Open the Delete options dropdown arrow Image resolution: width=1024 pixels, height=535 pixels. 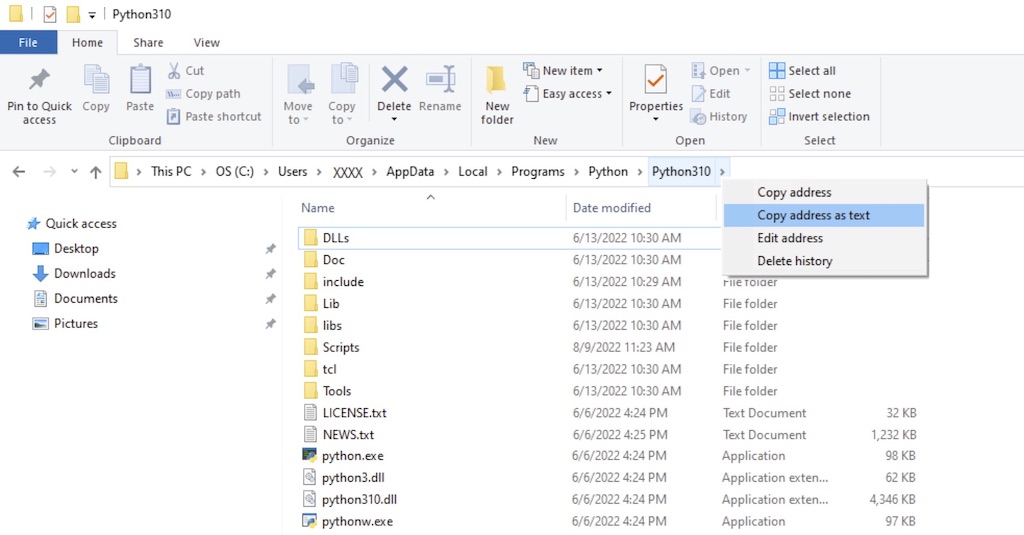click(x=394, y=120)
